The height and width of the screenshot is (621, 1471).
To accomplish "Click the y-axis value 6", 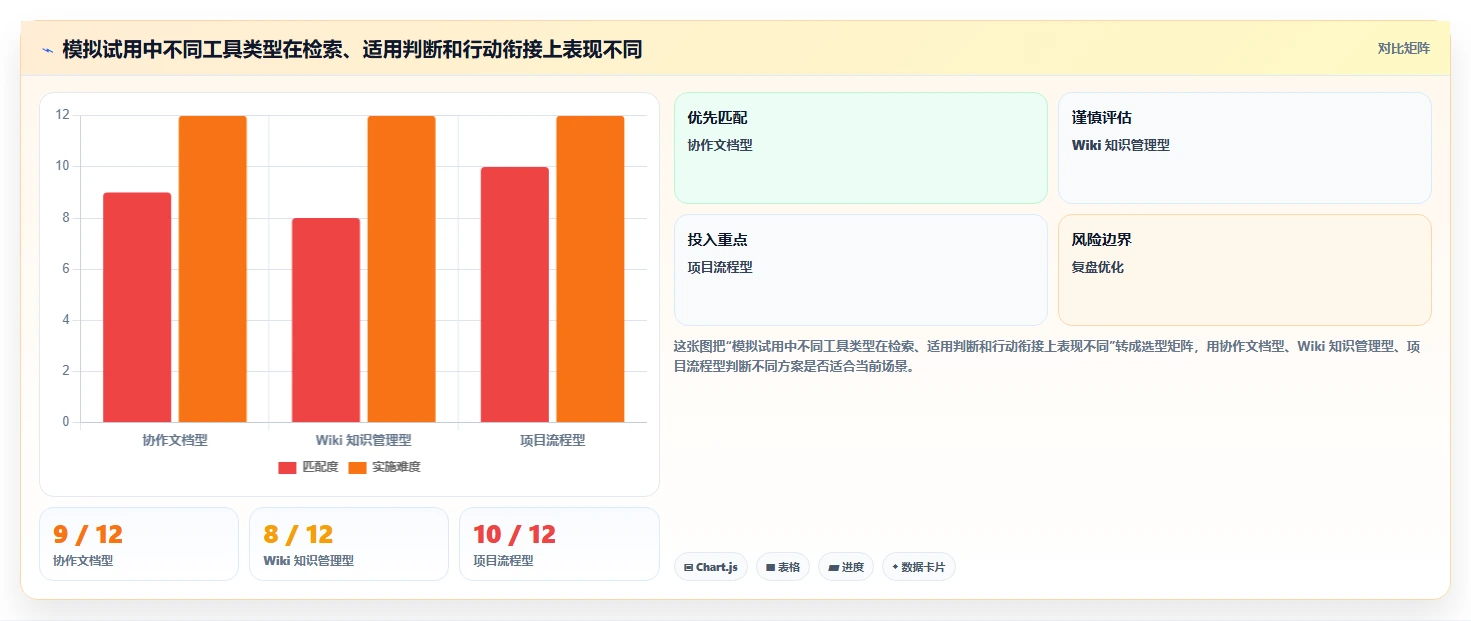I will pyautogui.click(x=66, y=268).
